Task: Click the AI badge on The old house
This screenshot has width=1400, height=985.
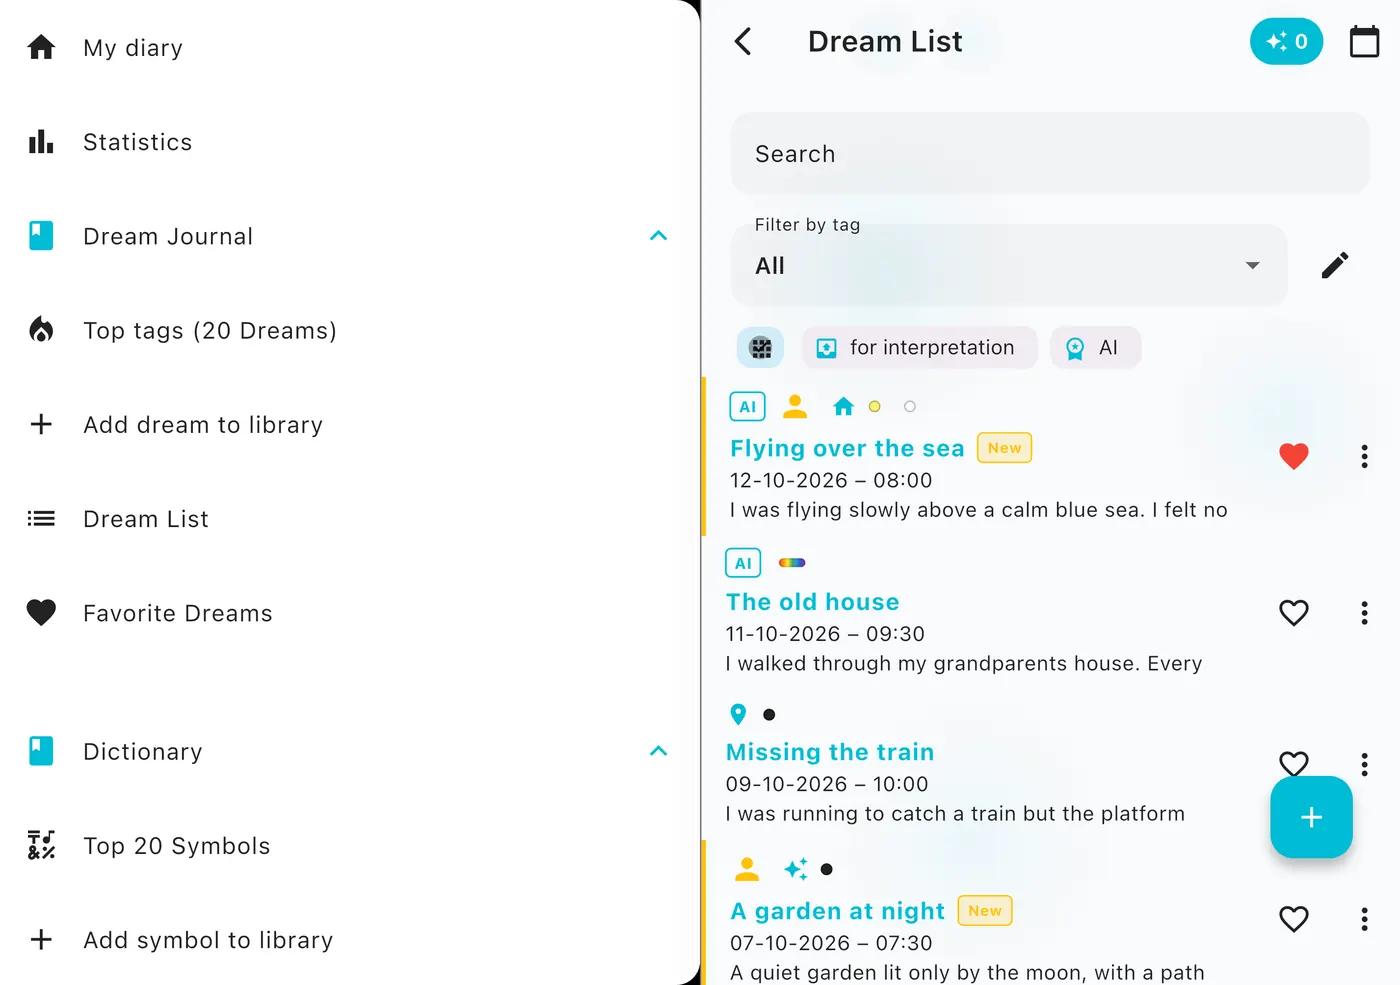Action: click(743, 563)
